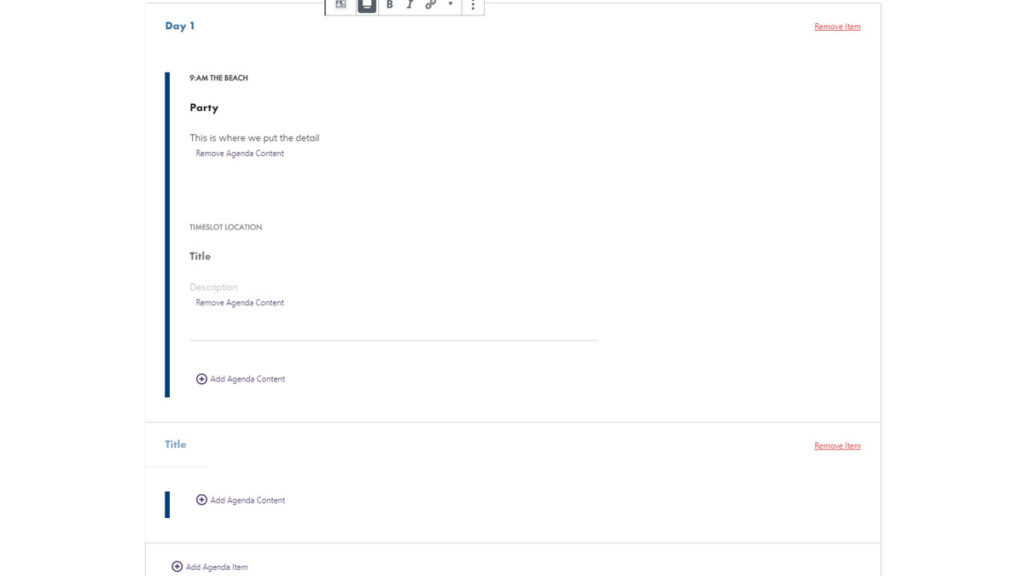Edit the Day 1 heading
1024x576 pixels.
[180, 26]
